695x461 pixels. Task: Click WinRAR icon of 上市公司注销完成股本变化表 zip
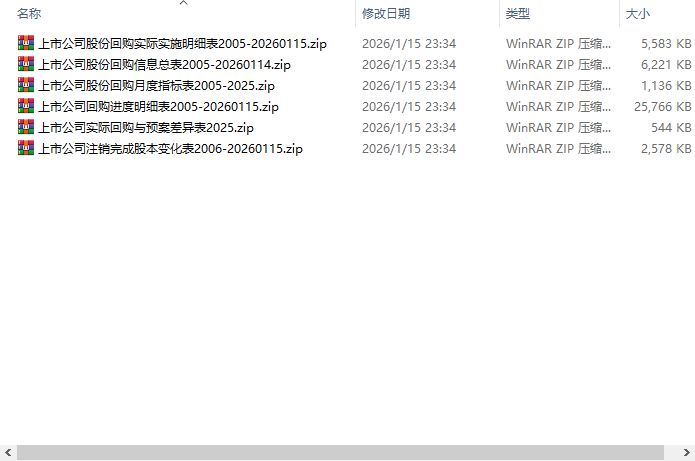point(26,148)
